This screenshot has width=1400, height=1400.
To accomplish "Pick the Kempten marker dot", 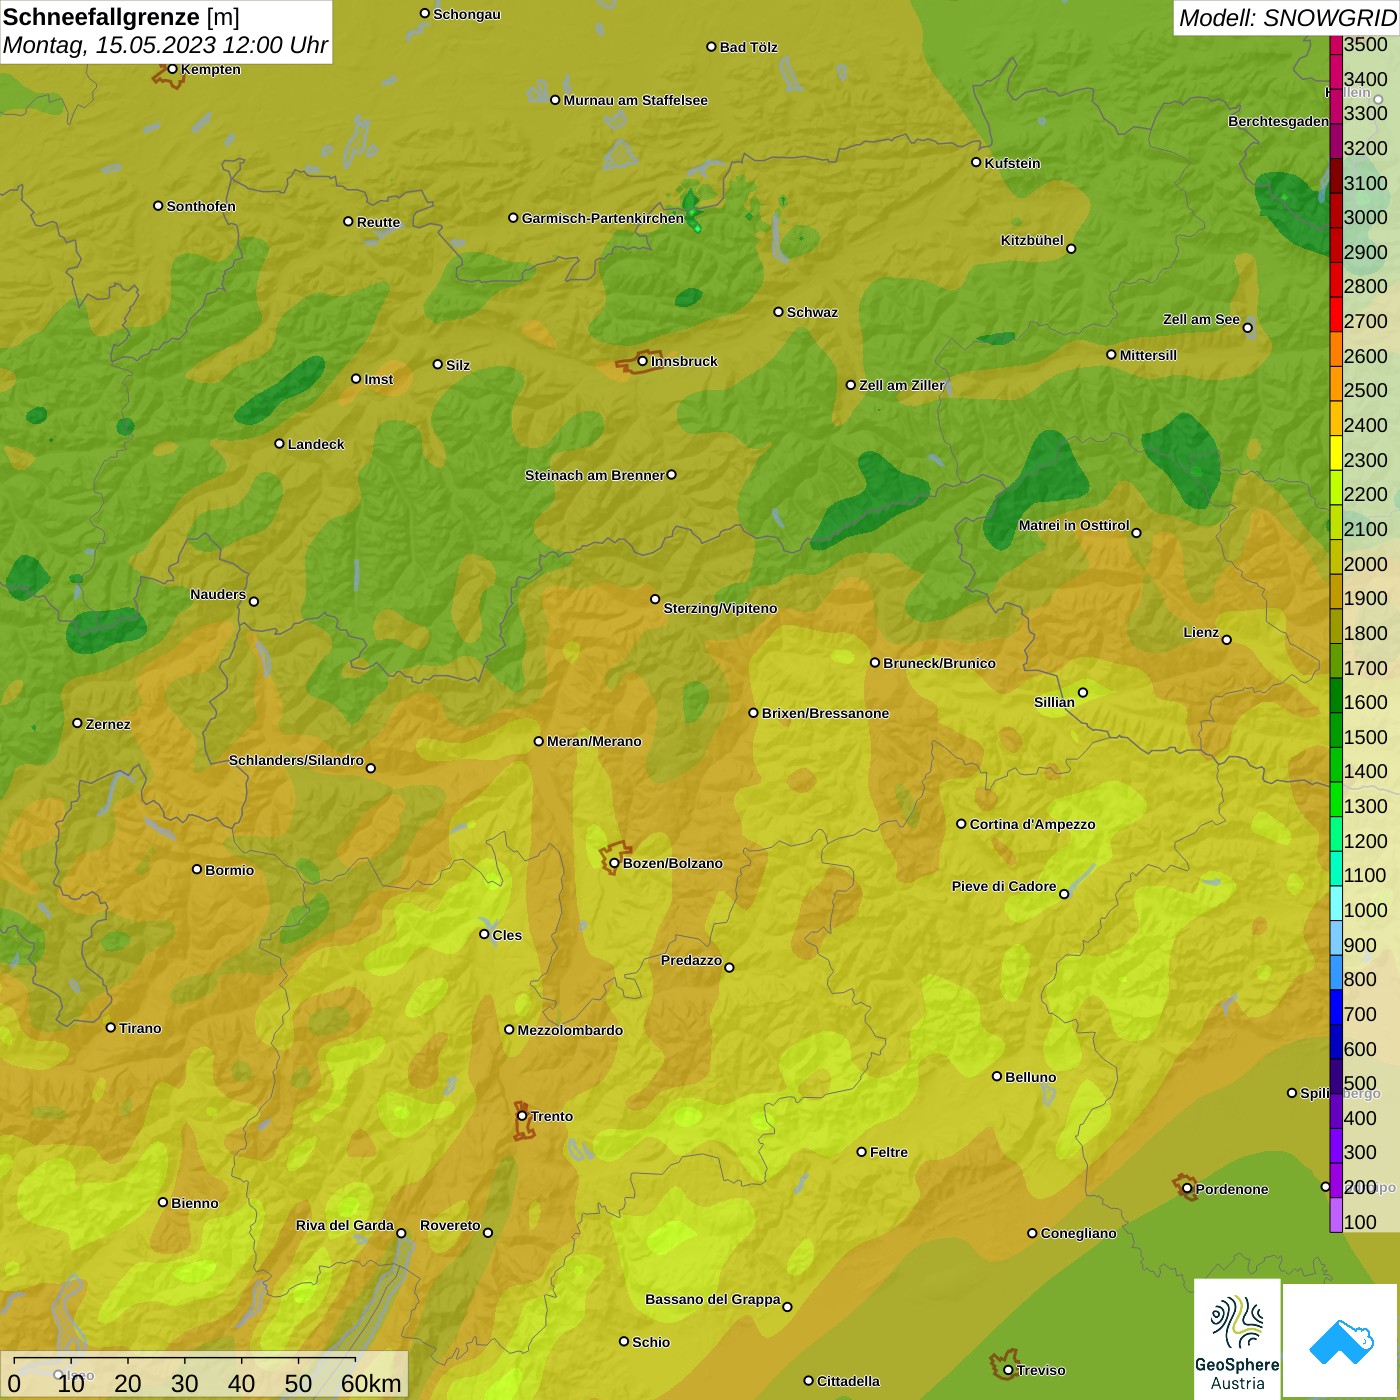I will 172,69.
